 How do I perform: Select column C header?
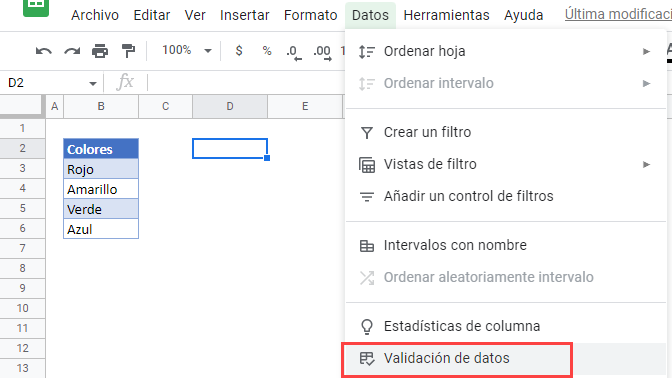pos(165,106)
